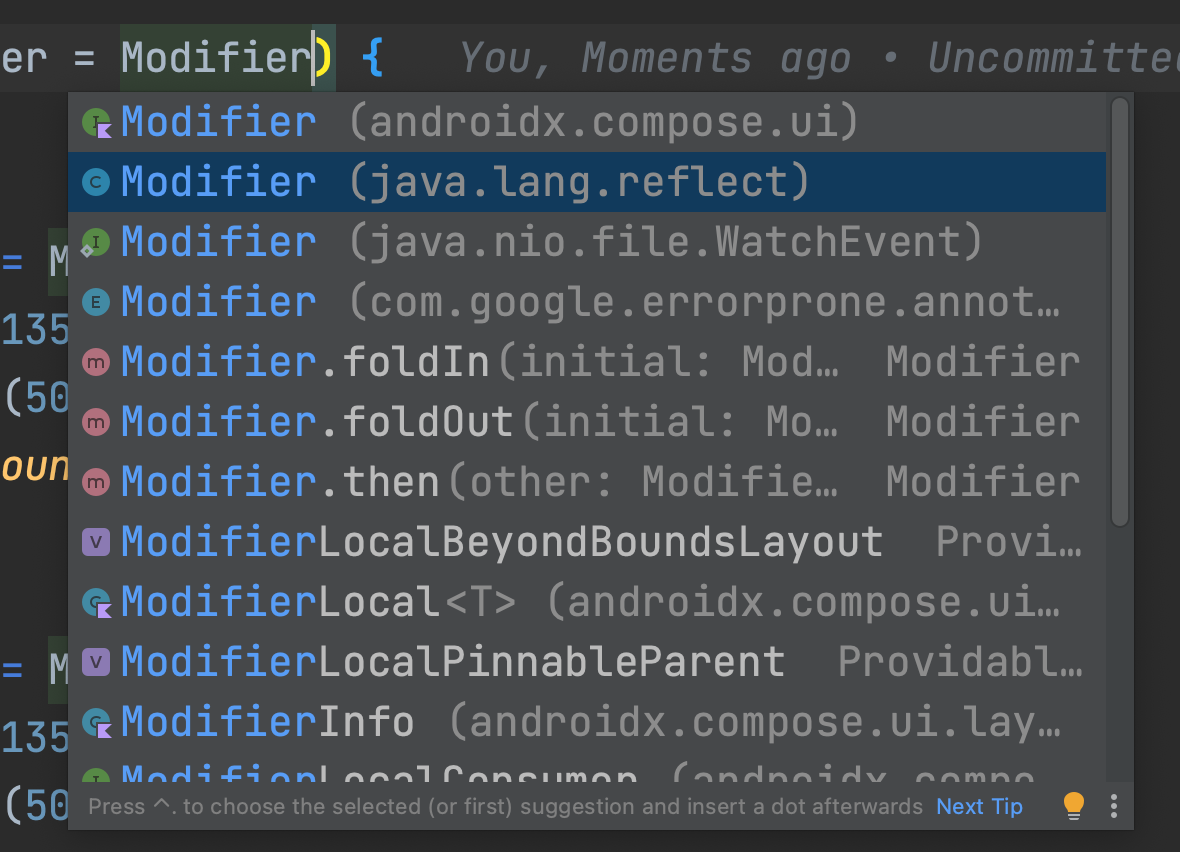Screen dimensions: 1180x852
Task: Click the variable icon for ModifierLocalPinnableParent
Action: 96,662
